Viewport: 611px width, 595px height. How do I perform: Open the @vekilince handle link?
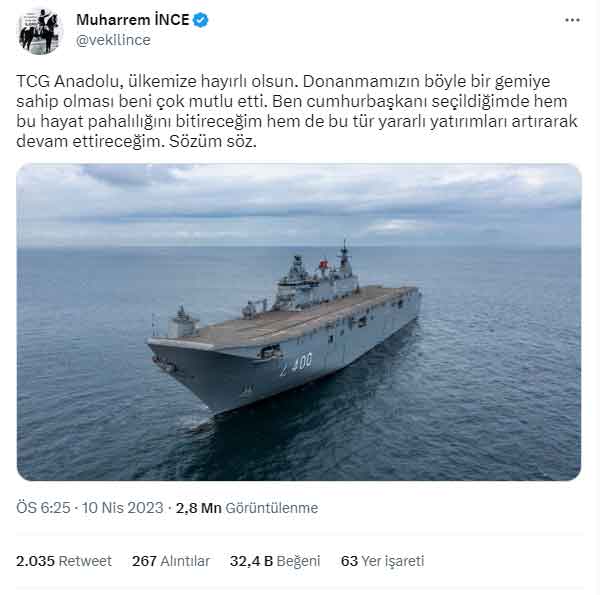(x=113, y=40)
